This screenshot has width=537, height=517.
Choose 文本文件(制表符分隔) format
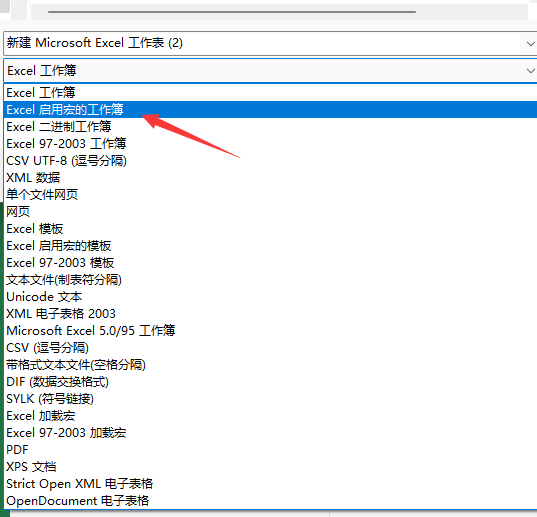271,280
